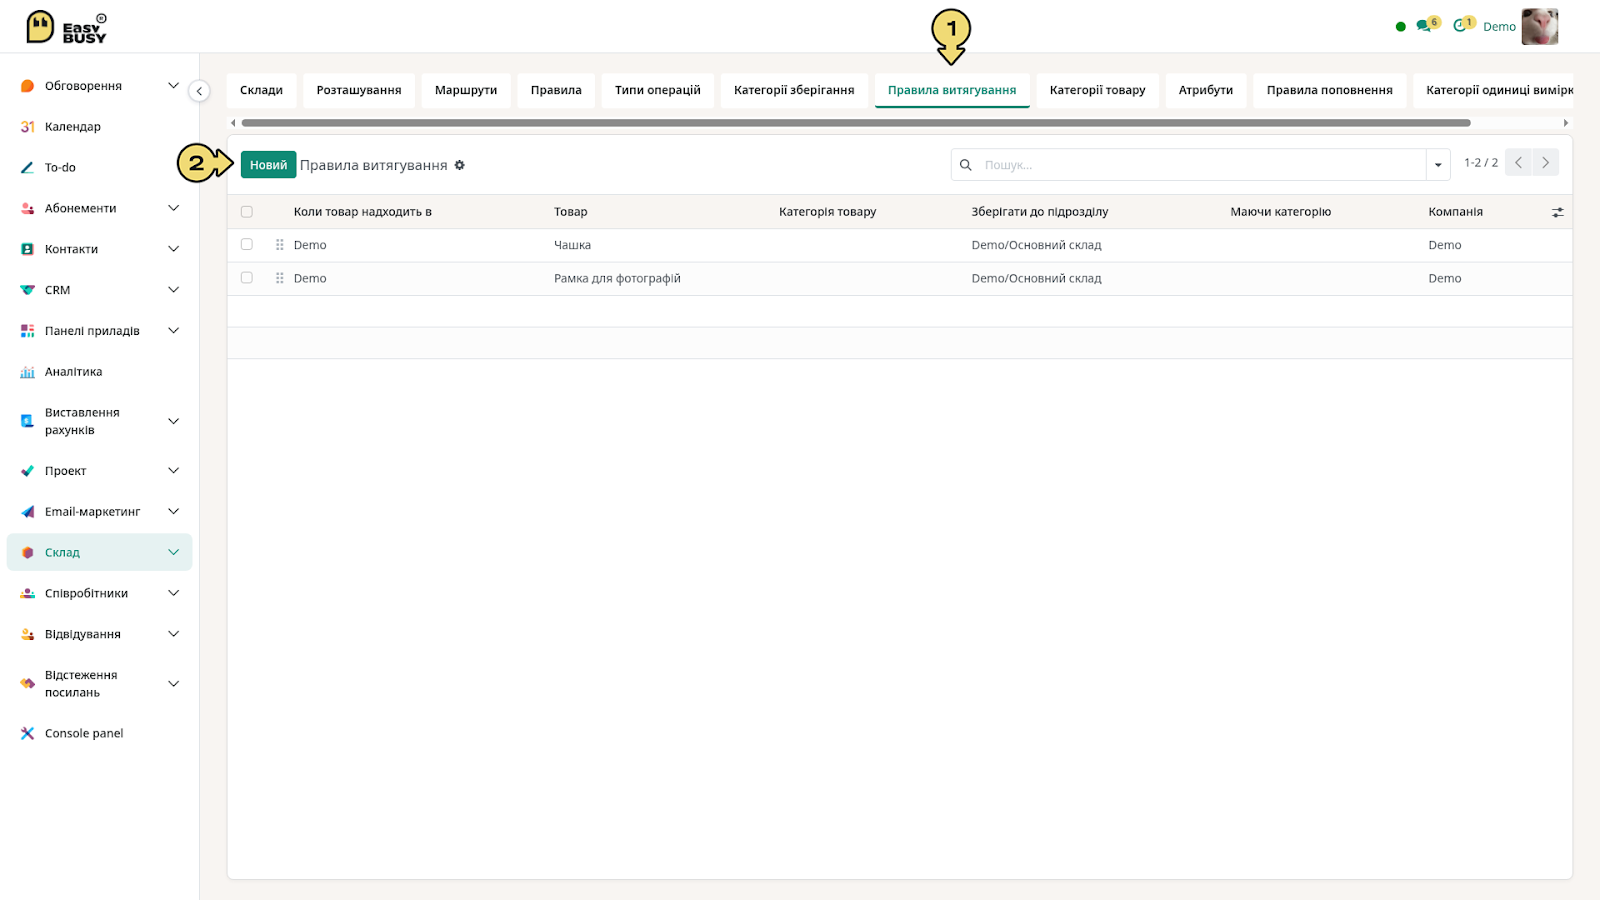This screenshot has height=900, width=1600.
Task: Click the left arrow of tab scrollbar
Action: [233, 123]
